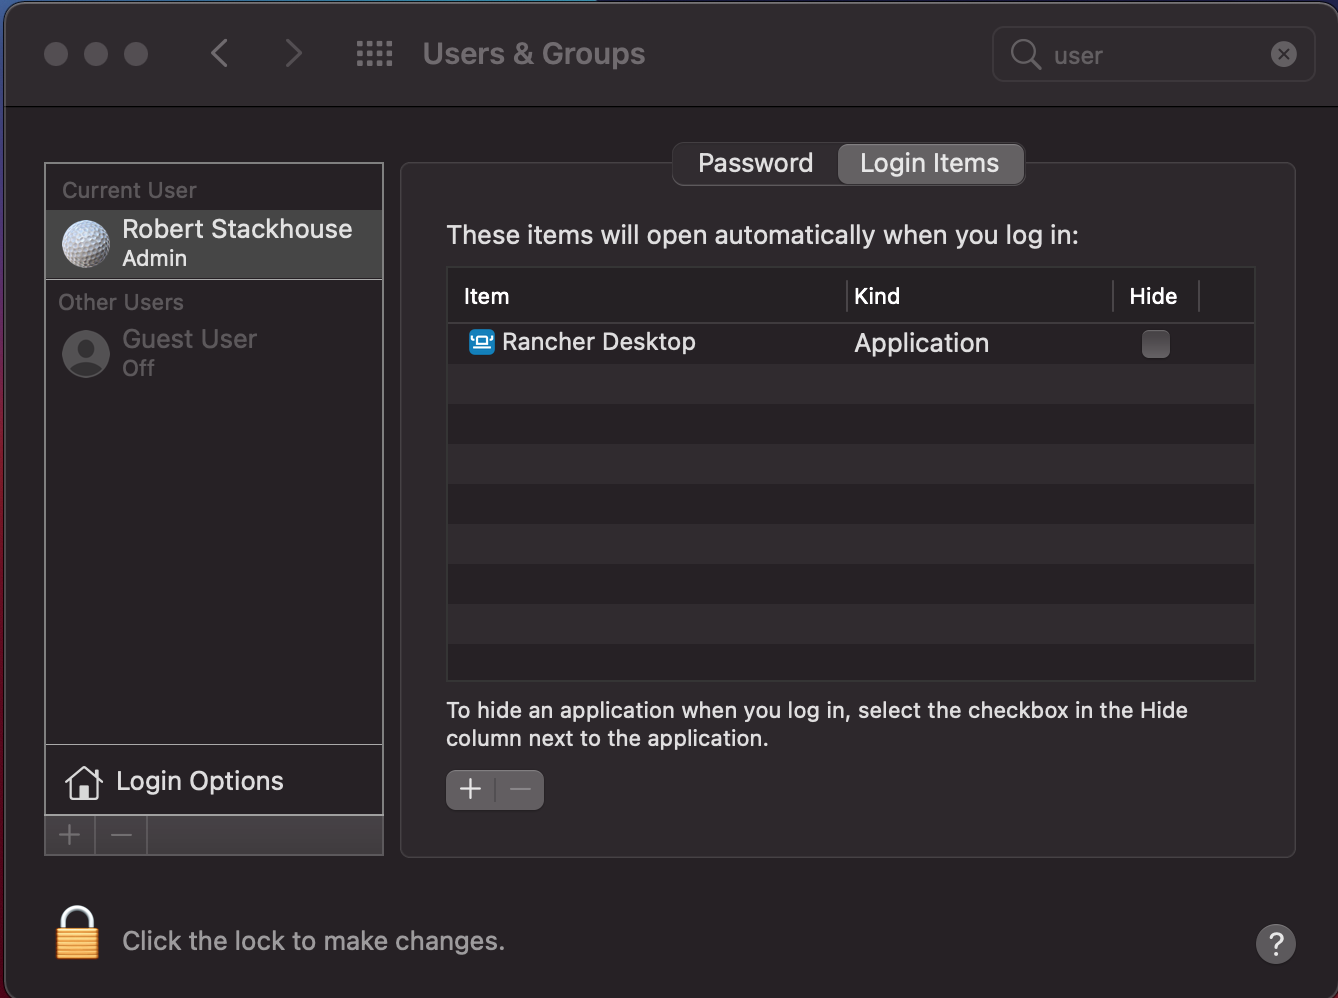Click the back navigation chevron
Viewport: 1338px width, 998px height.
click(x=219, y=53)
